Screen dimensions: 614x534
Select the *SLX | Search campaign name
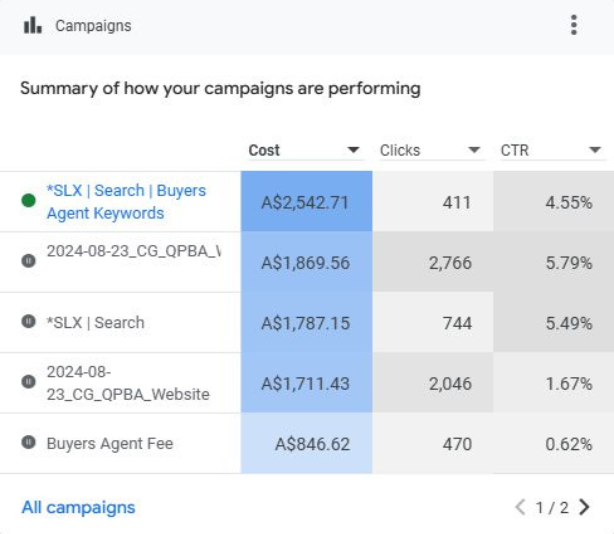click(x=95, y=322)
